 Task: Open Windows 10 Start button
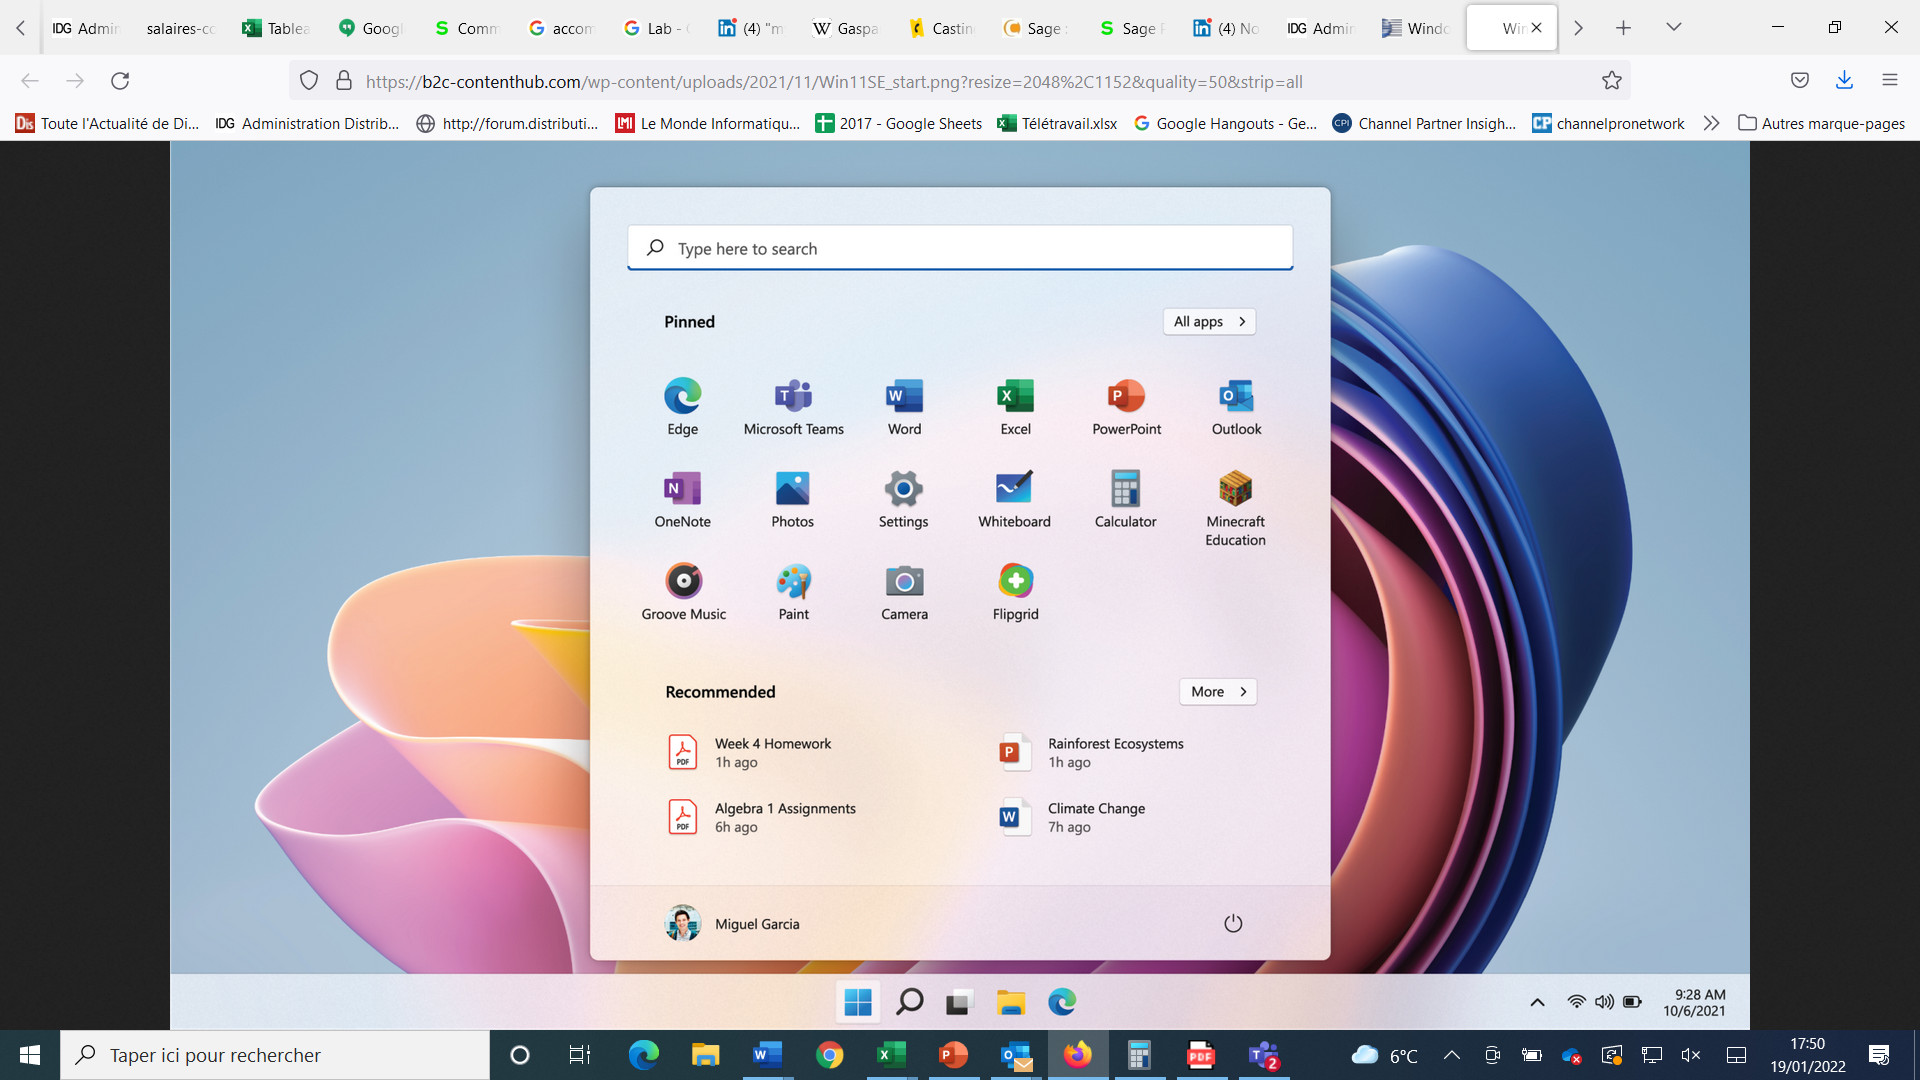tap(29, 1055)
